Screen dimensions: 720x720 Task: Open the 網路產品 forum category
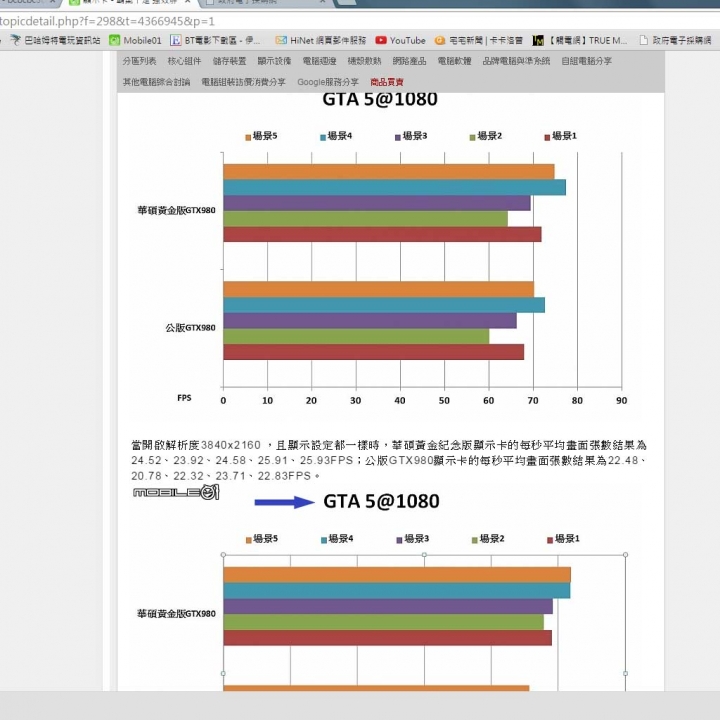pyautogui.click(x=409, y=61)
